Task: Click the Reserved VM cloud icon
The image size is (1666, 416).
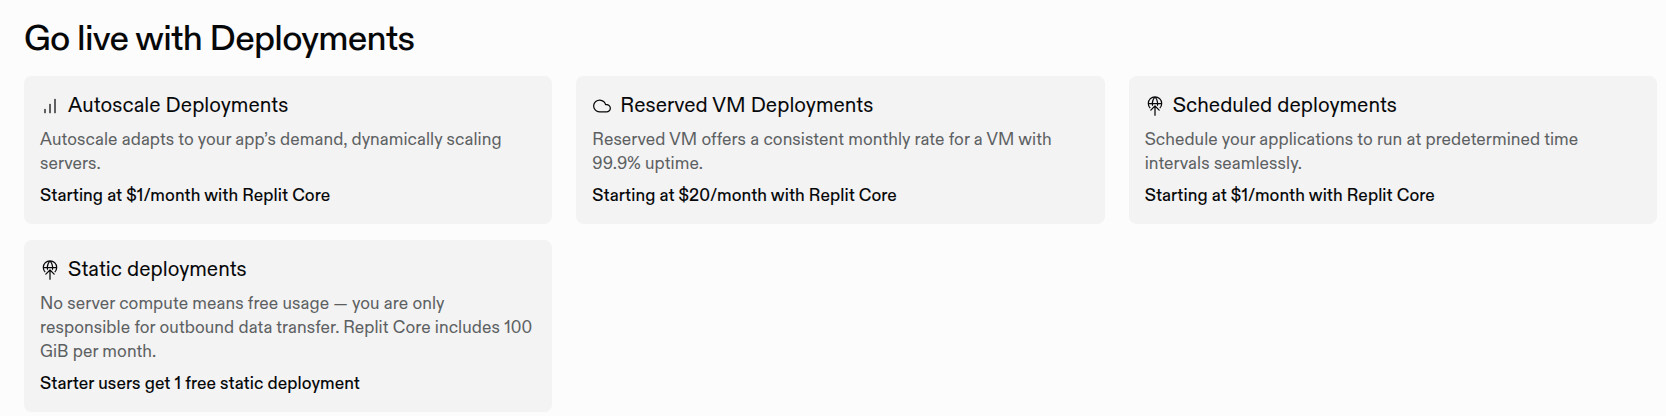Action: click(x=601, y=106)
